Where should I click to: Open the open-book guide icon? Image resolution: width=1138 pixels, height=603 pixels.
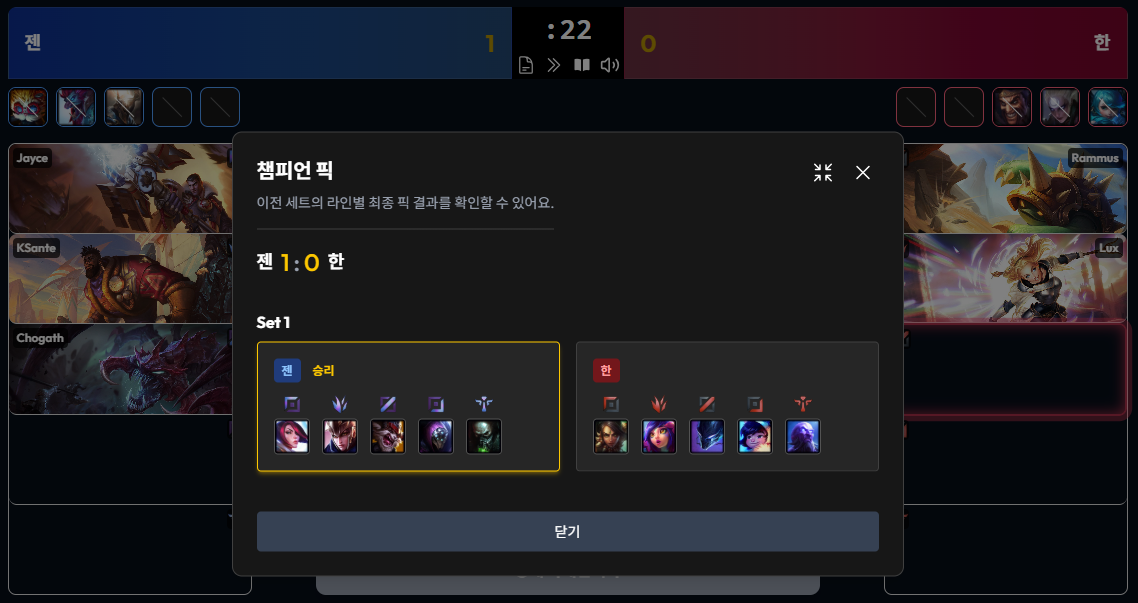click(582, 65)
